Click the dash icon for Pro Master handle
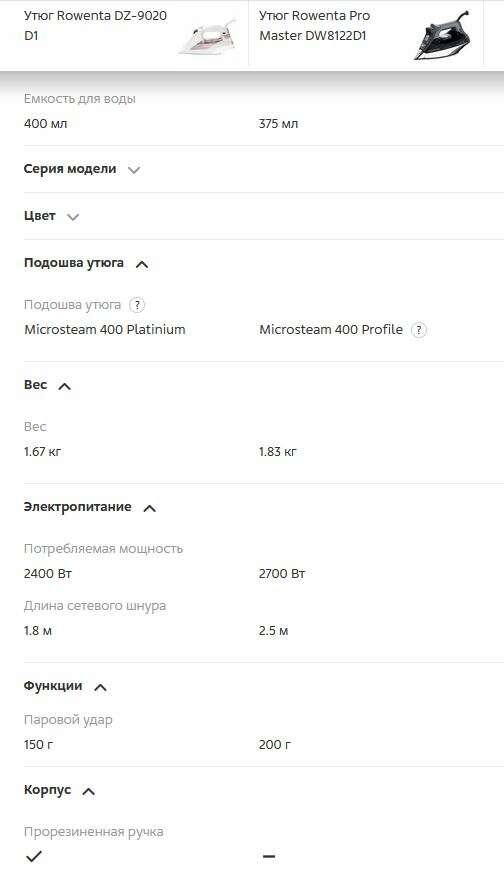 coord(269,856)
